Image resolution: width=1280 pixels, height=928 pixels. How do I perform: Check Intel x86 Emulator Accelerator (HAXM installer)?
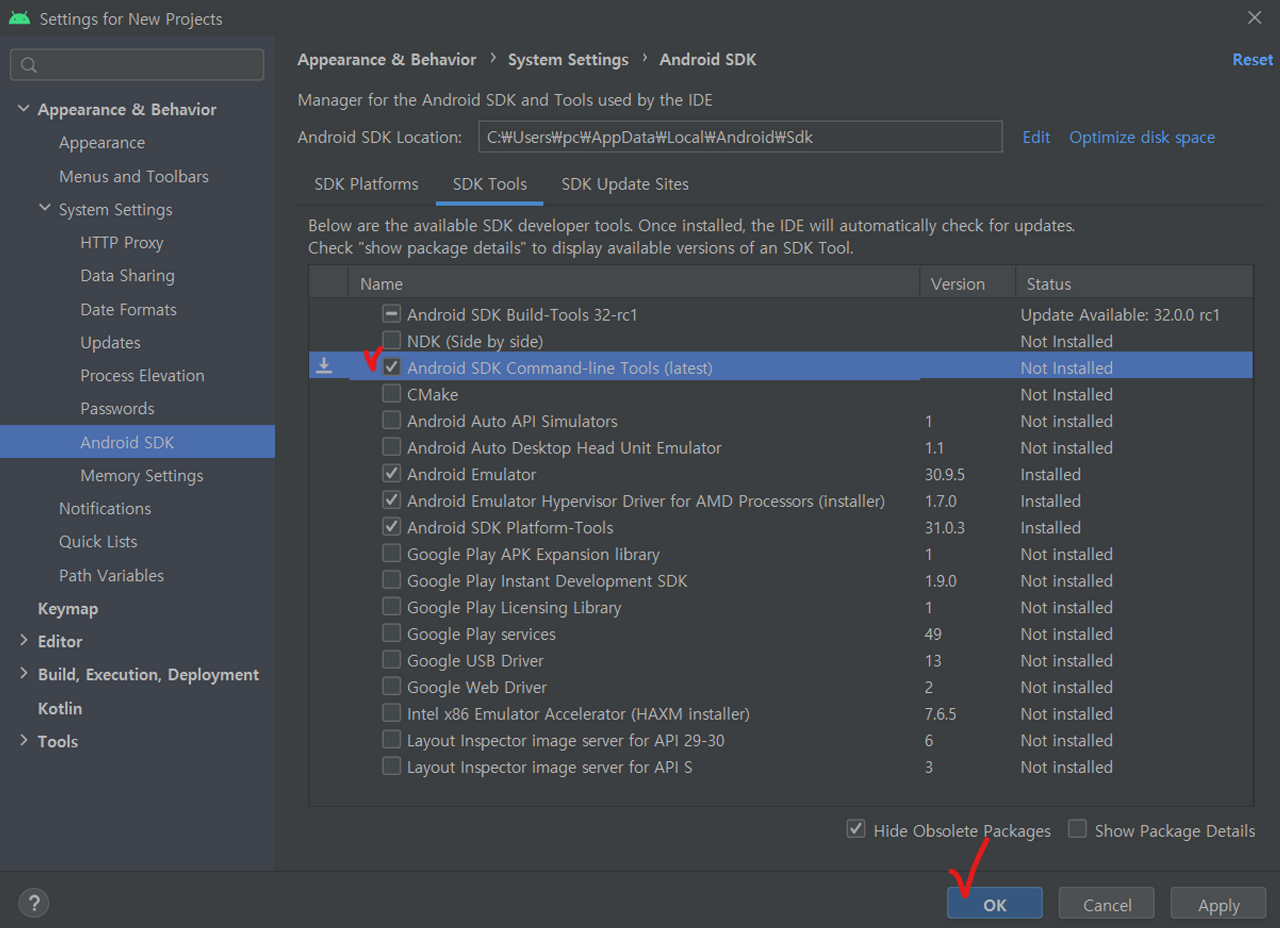pos(392,713)
